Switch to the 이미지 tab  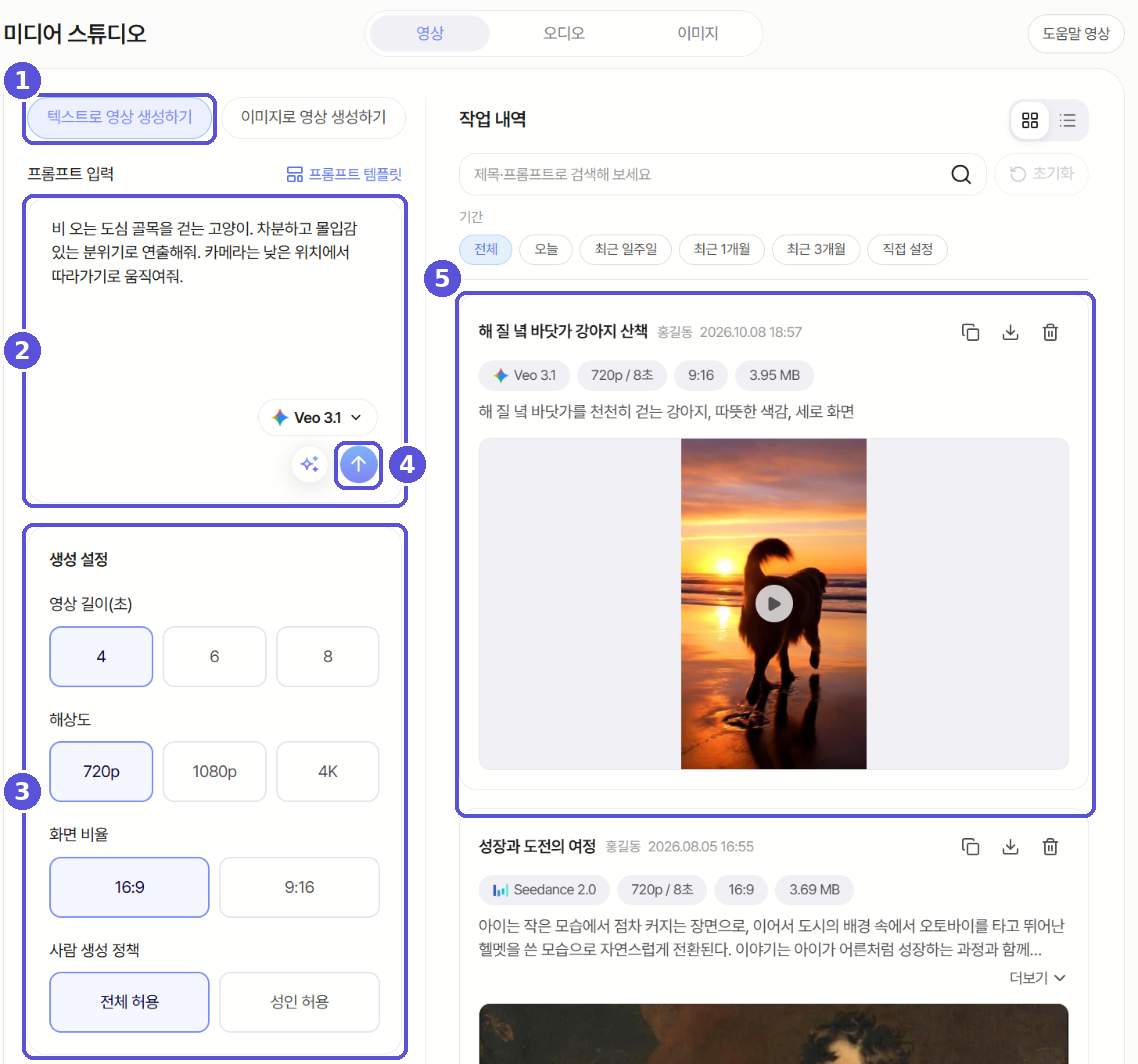pos(697,33)
